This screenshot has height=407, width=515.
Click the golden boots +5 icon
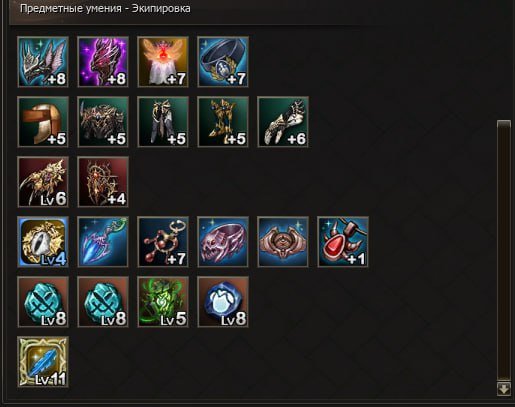pos(223,122)
